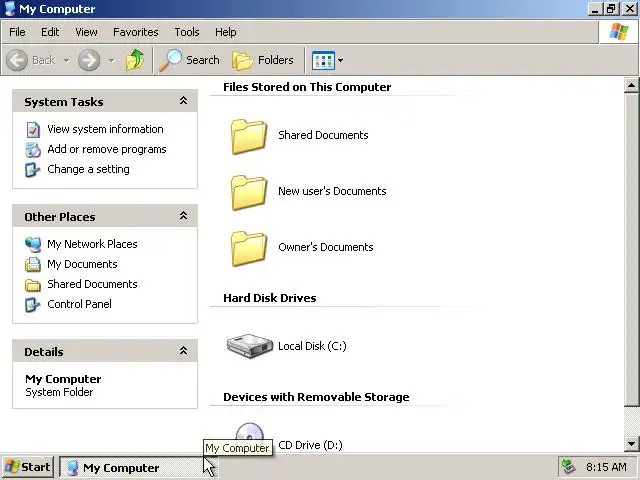Go up one folder level icon
Image resolution: width=640 pixels, height=480 pixels.
coord(135,60)
